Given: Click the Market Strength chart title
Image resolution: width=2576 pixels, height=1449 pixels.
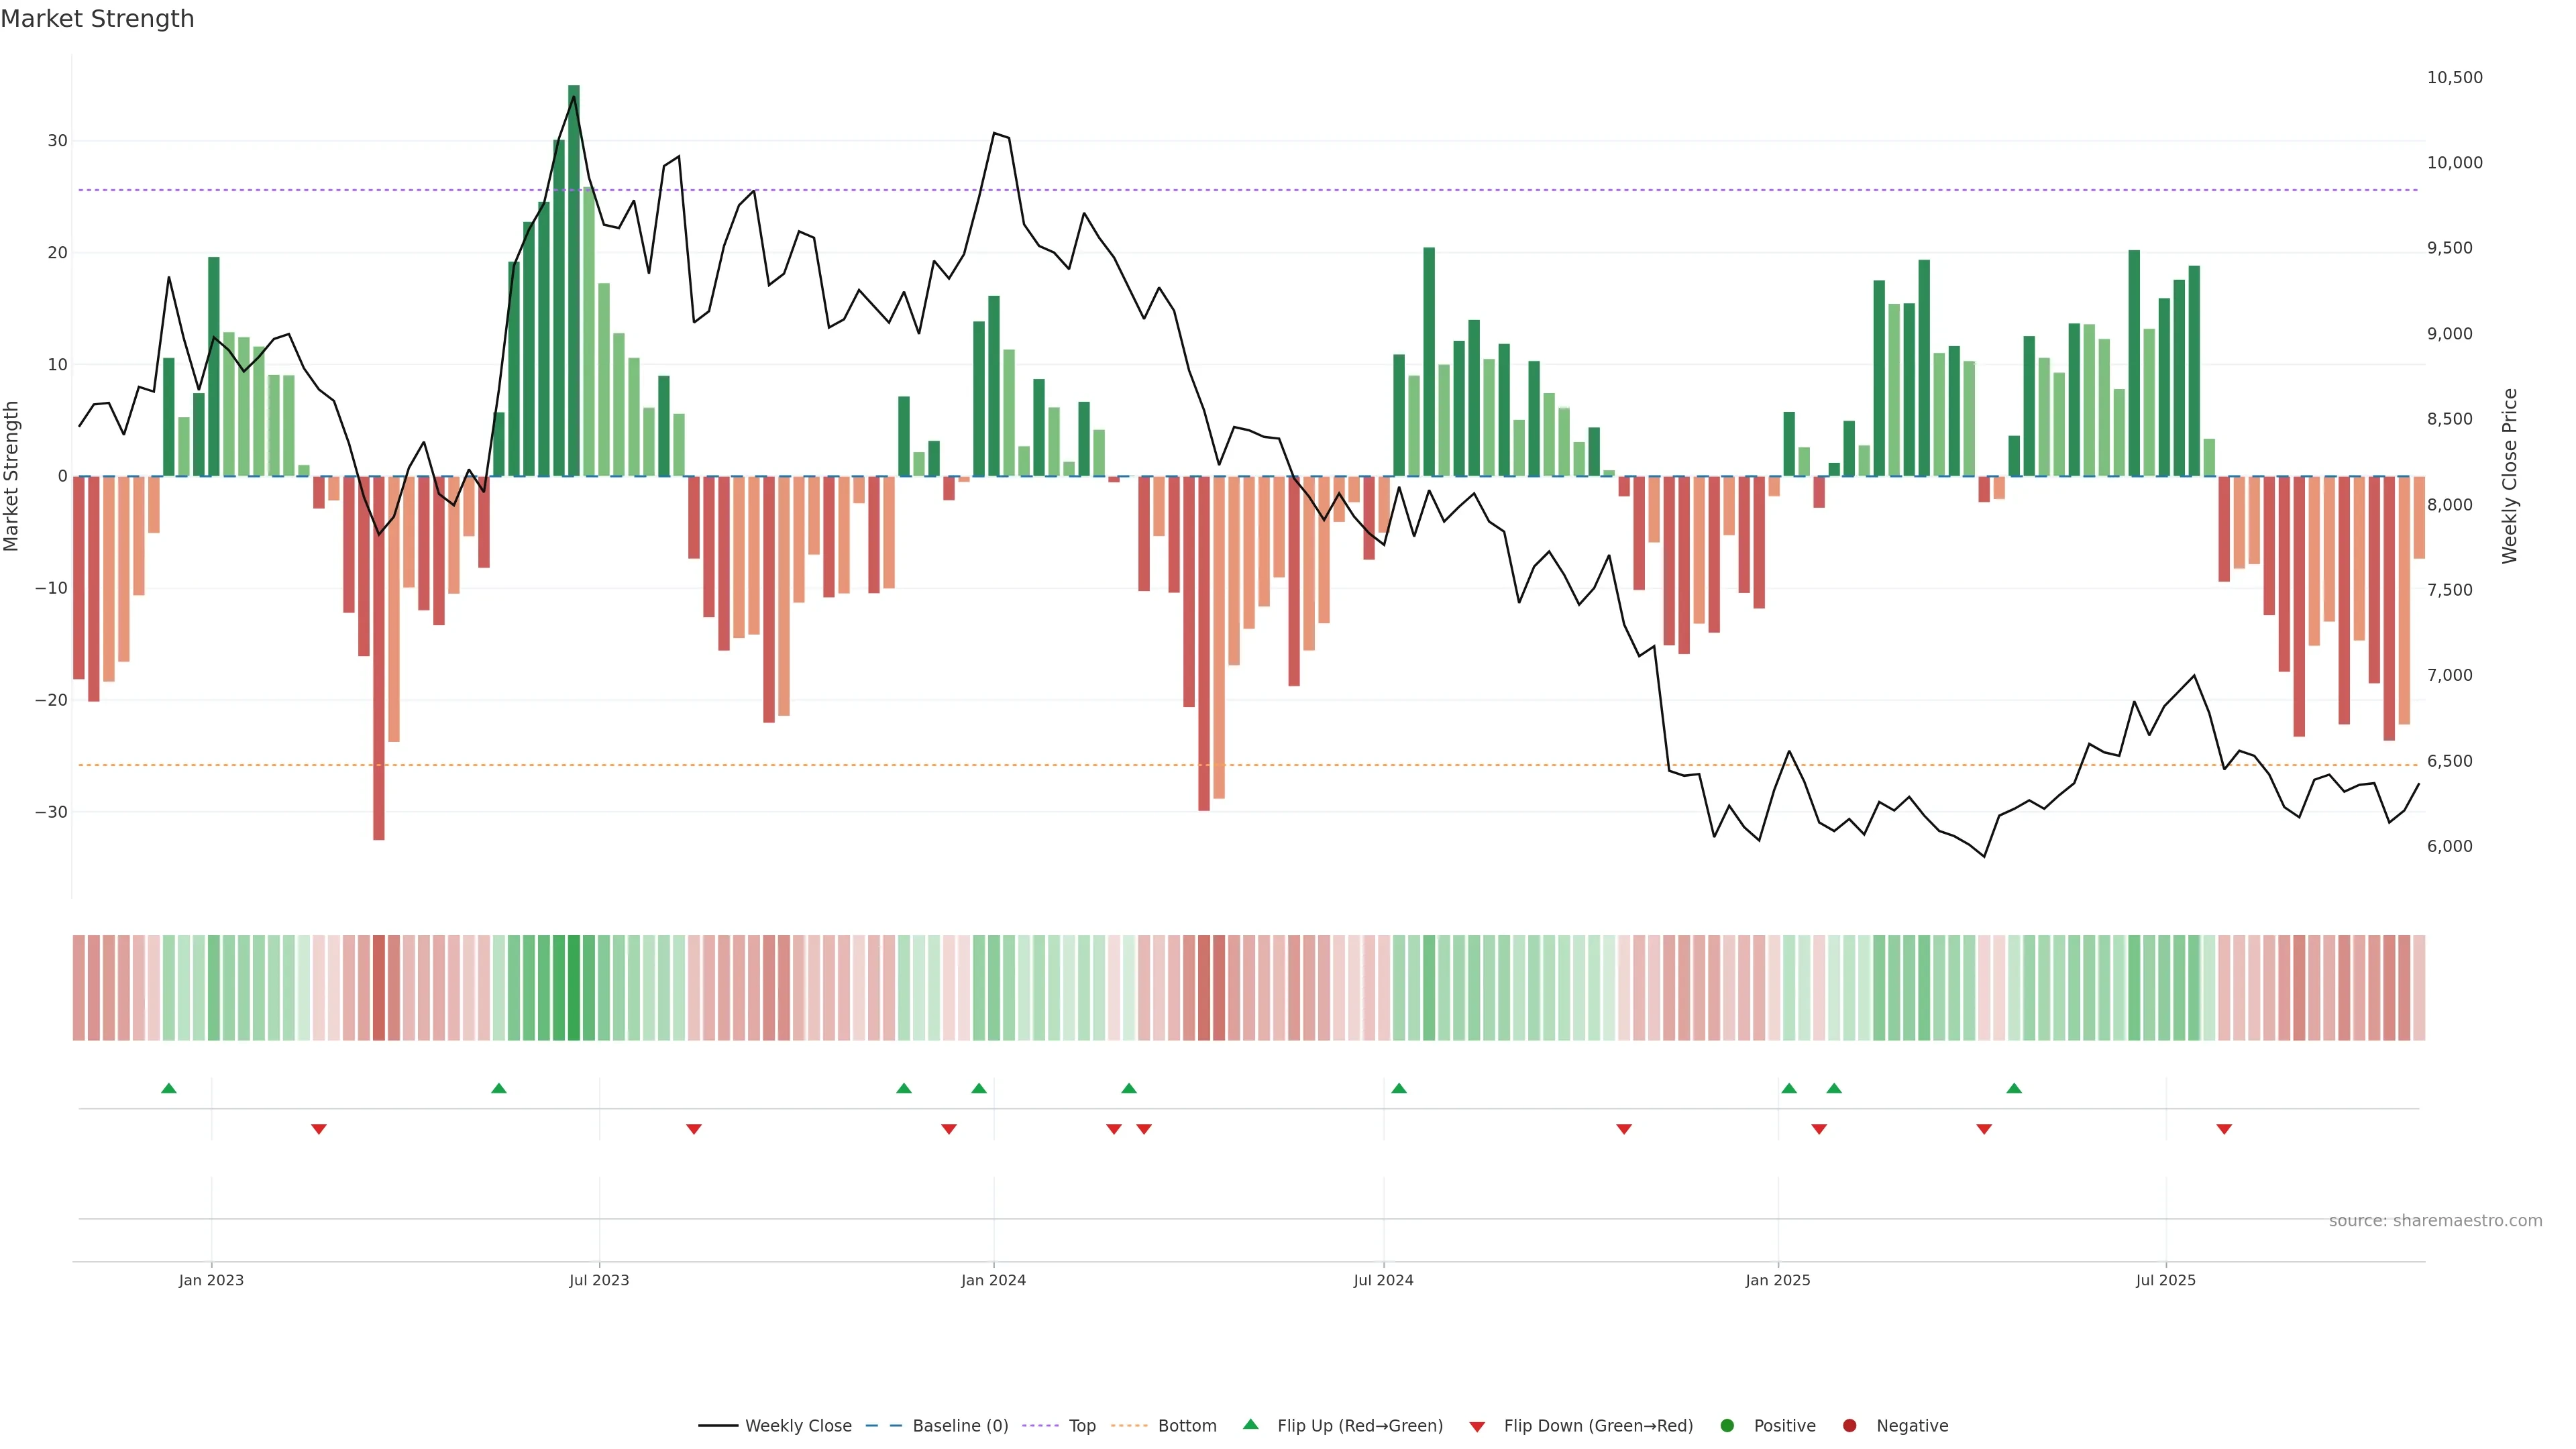Looking at the screenshot, I should point(97,19).
